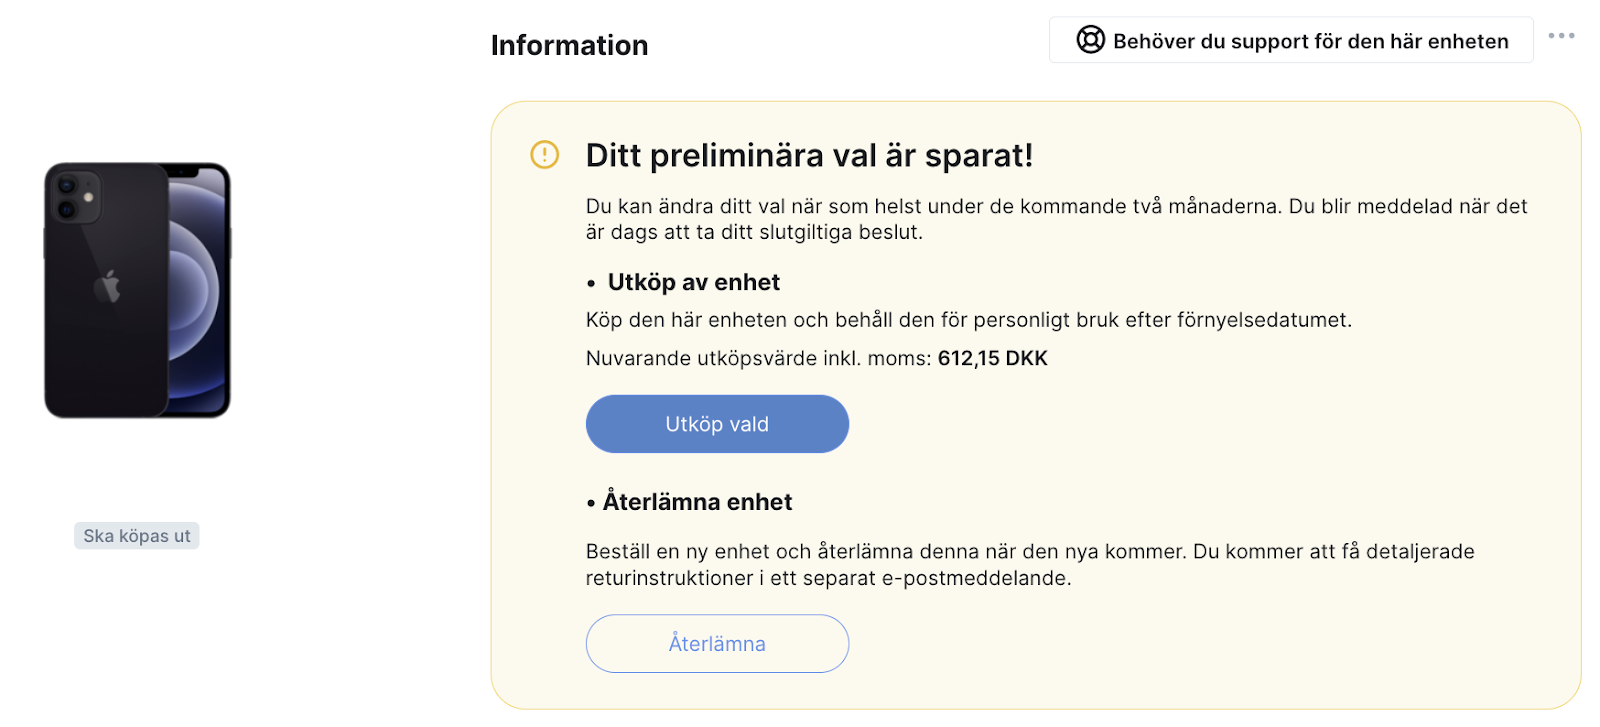Click the text about ändra ditt val
Image resolution: width=1600 pixels, height=727 pixels.
[1057, 219]
